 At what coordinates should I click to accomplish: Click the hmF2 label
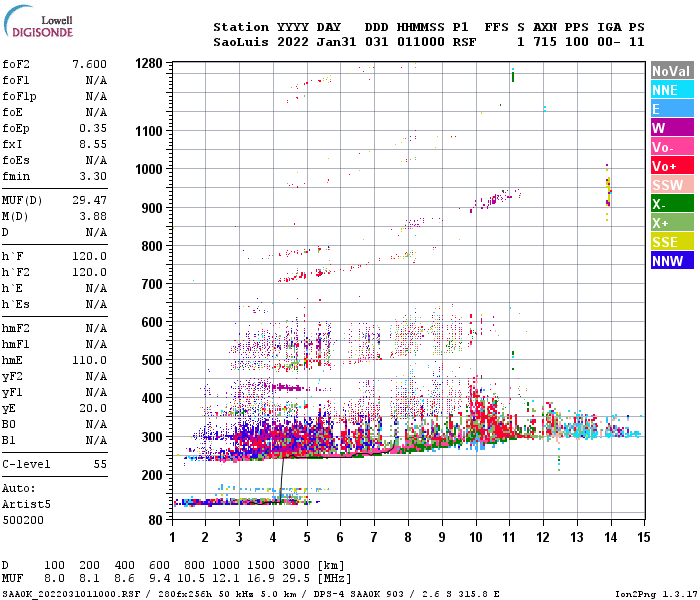[x=16, y=329]
